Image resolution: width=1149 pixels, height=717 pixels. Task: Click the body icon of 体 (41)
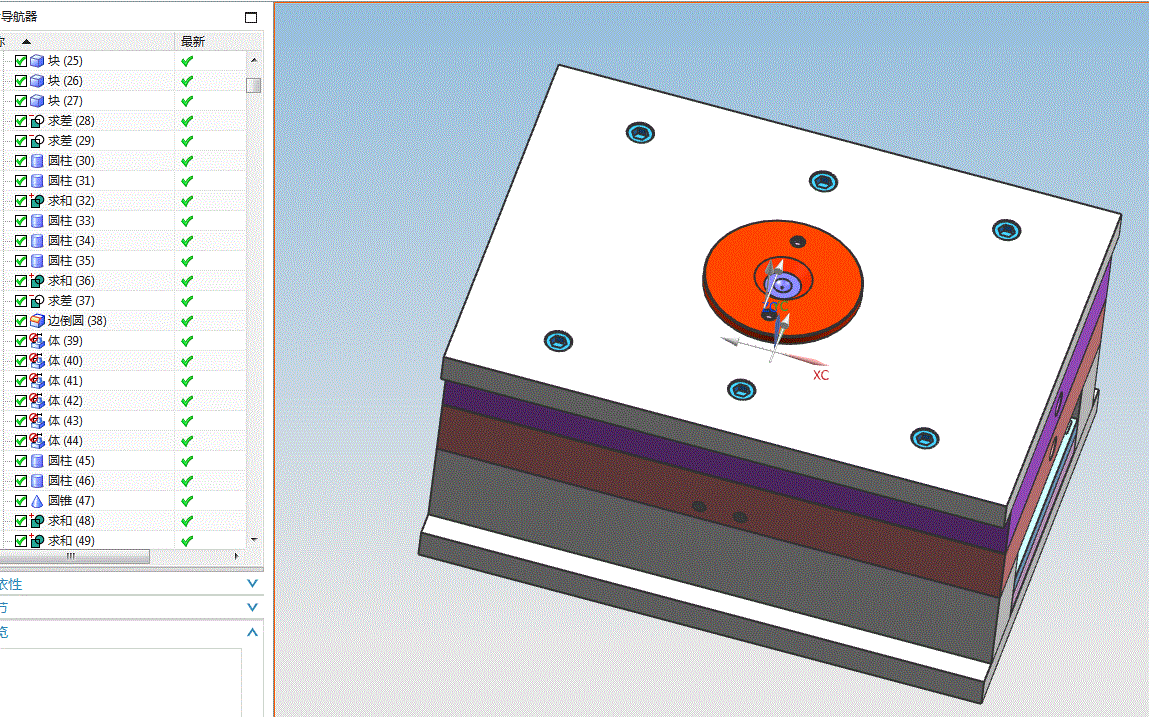coord(37,380)
